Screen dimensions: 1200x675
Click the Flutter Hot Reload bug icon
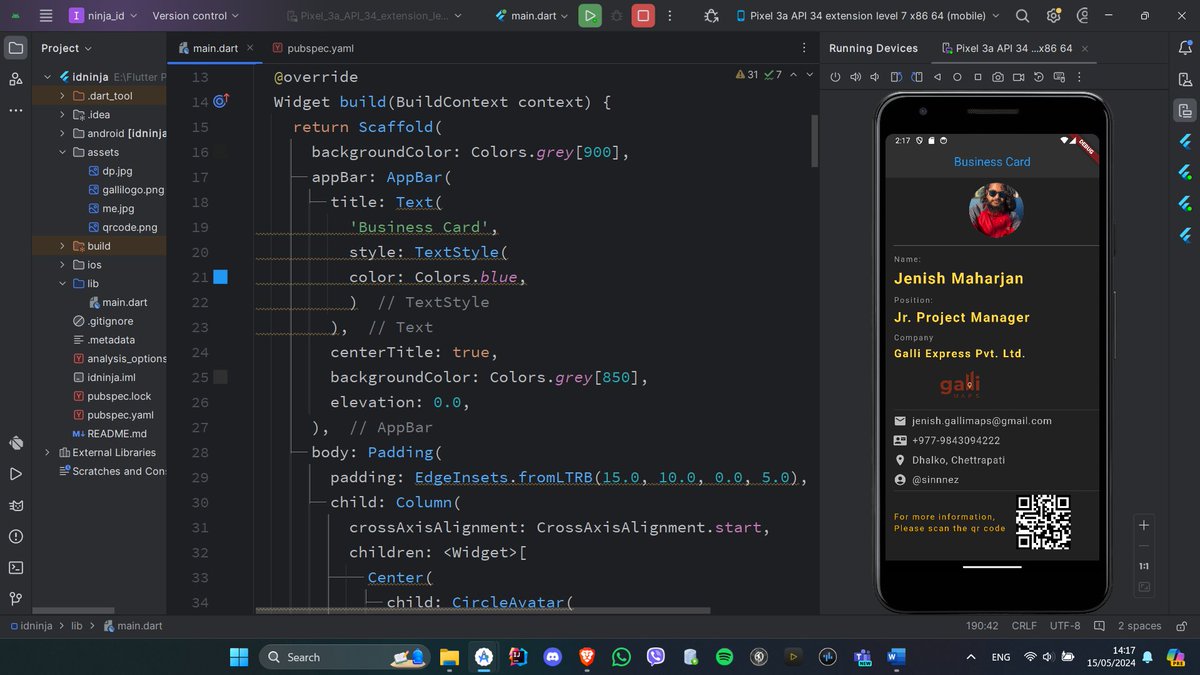(x=711, y=16)
